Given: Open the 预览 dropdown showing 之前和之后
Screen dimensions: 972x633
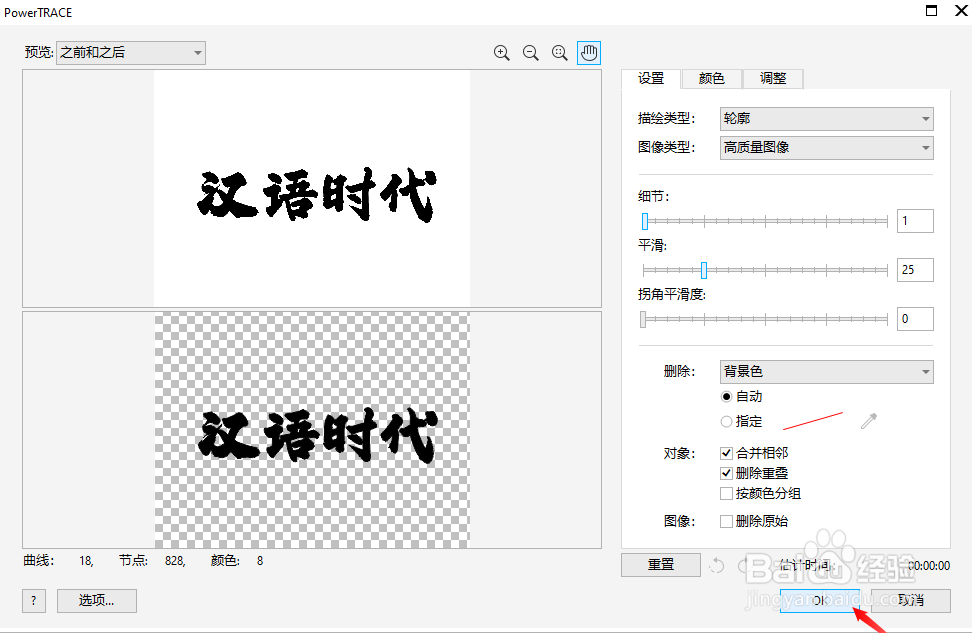Looking at the screenshot, I should click(x=130, y=52).
